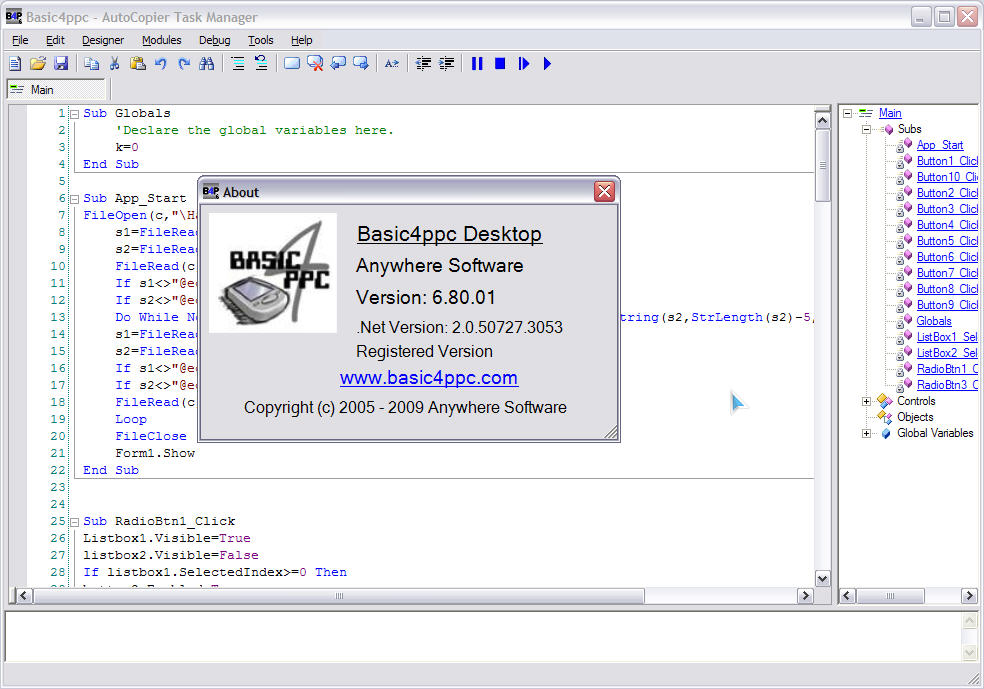Click the About dialog's B4P title icon

pyautogui.click(x=211, y=191)
